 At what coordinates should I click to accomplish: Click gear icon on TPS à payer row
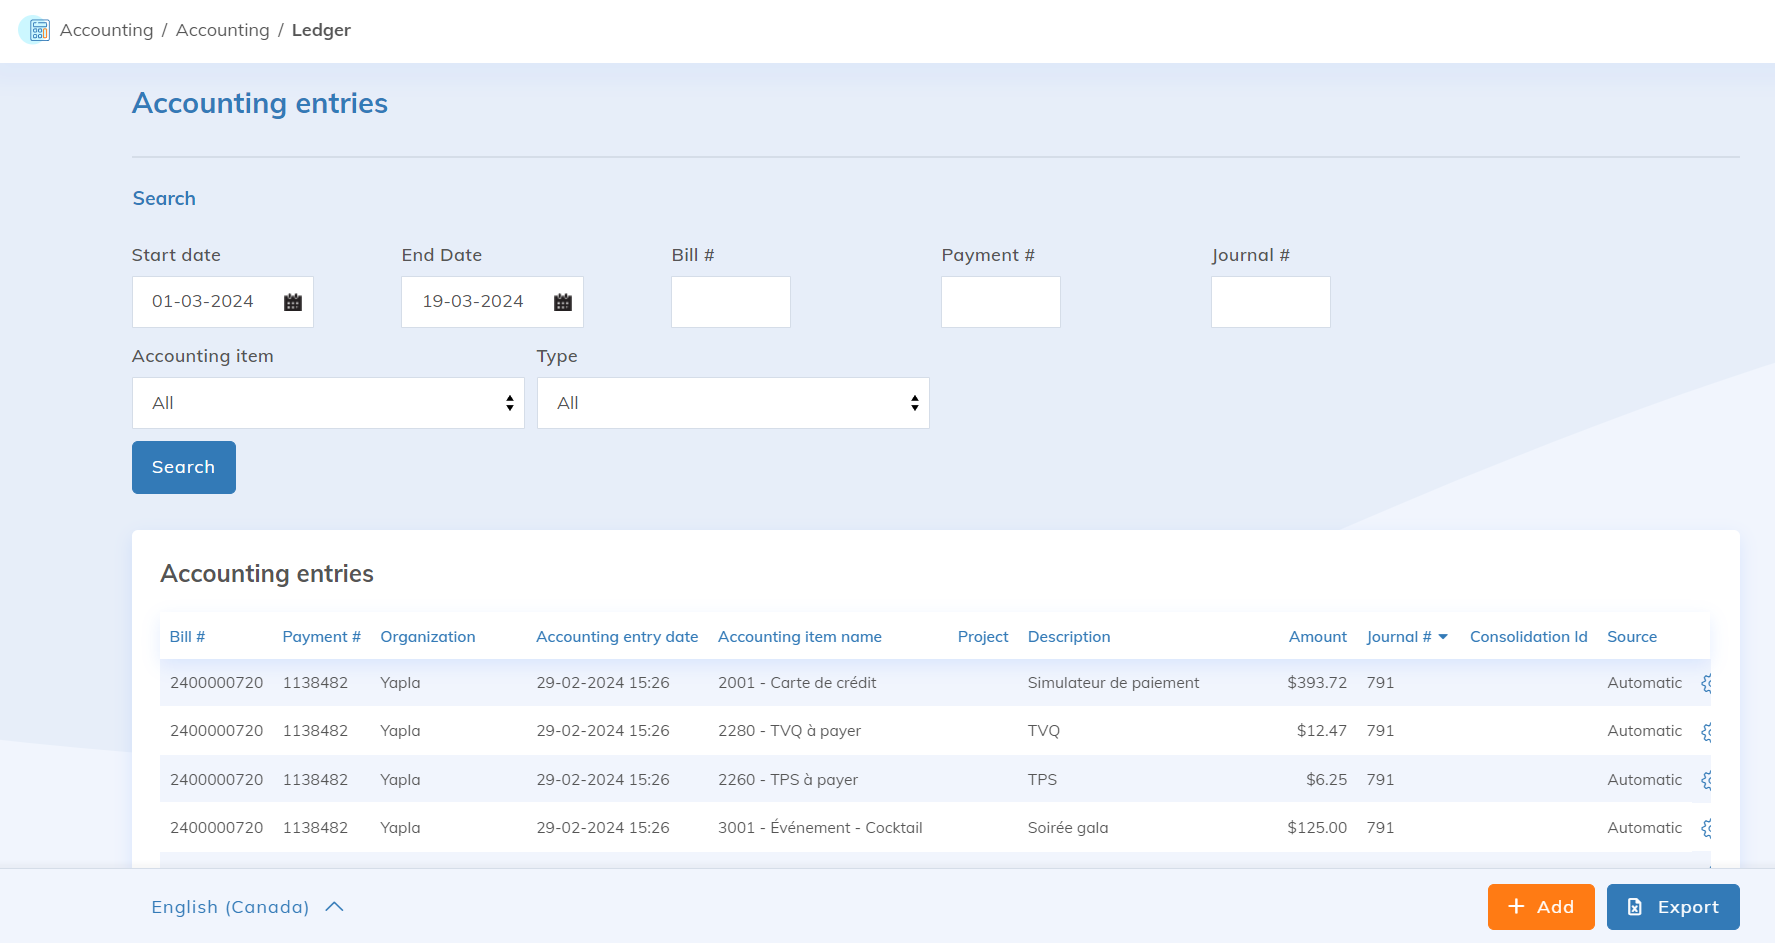tap(1706, 780)
